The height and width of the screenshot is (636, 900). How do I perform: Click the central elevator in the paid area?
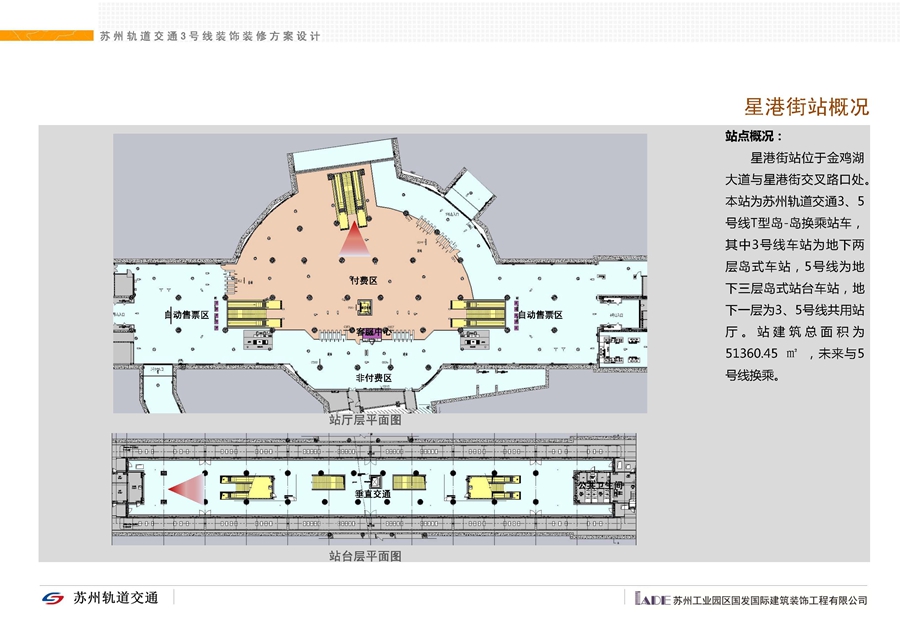pos(364,307)
